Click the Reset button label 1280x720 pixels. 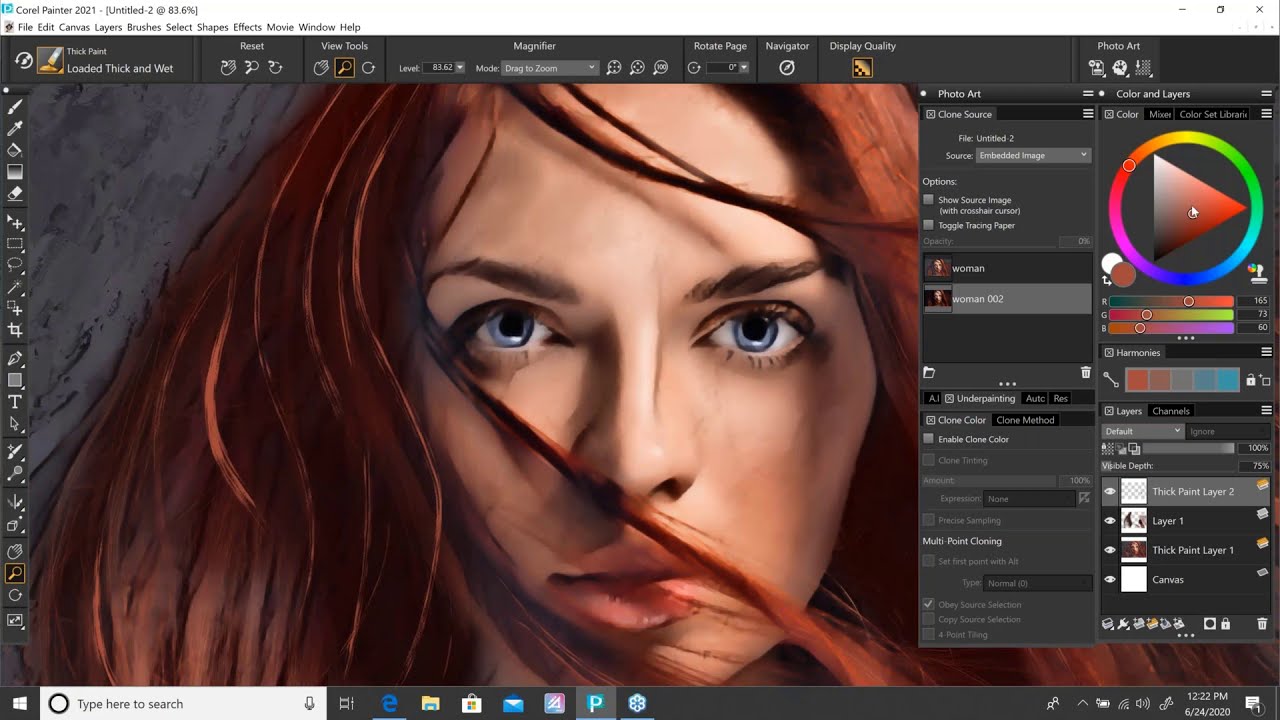[252, 46]
